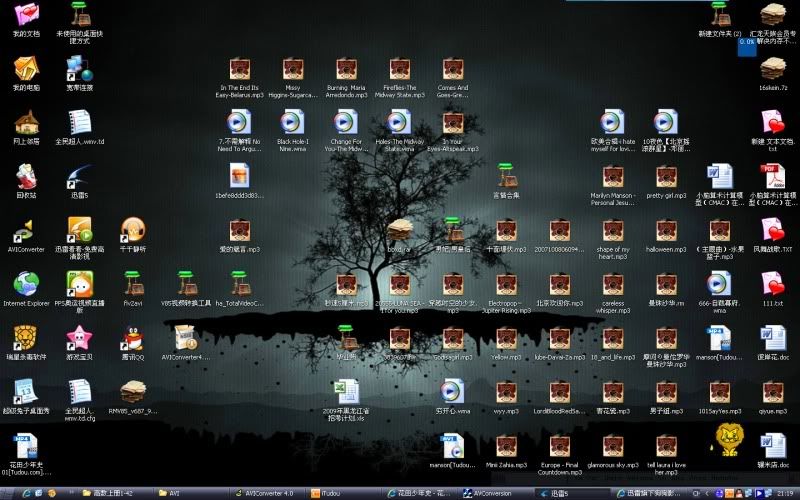
Task: Open the yellow lion desktop icon
Action: click(x=730, y=440)
